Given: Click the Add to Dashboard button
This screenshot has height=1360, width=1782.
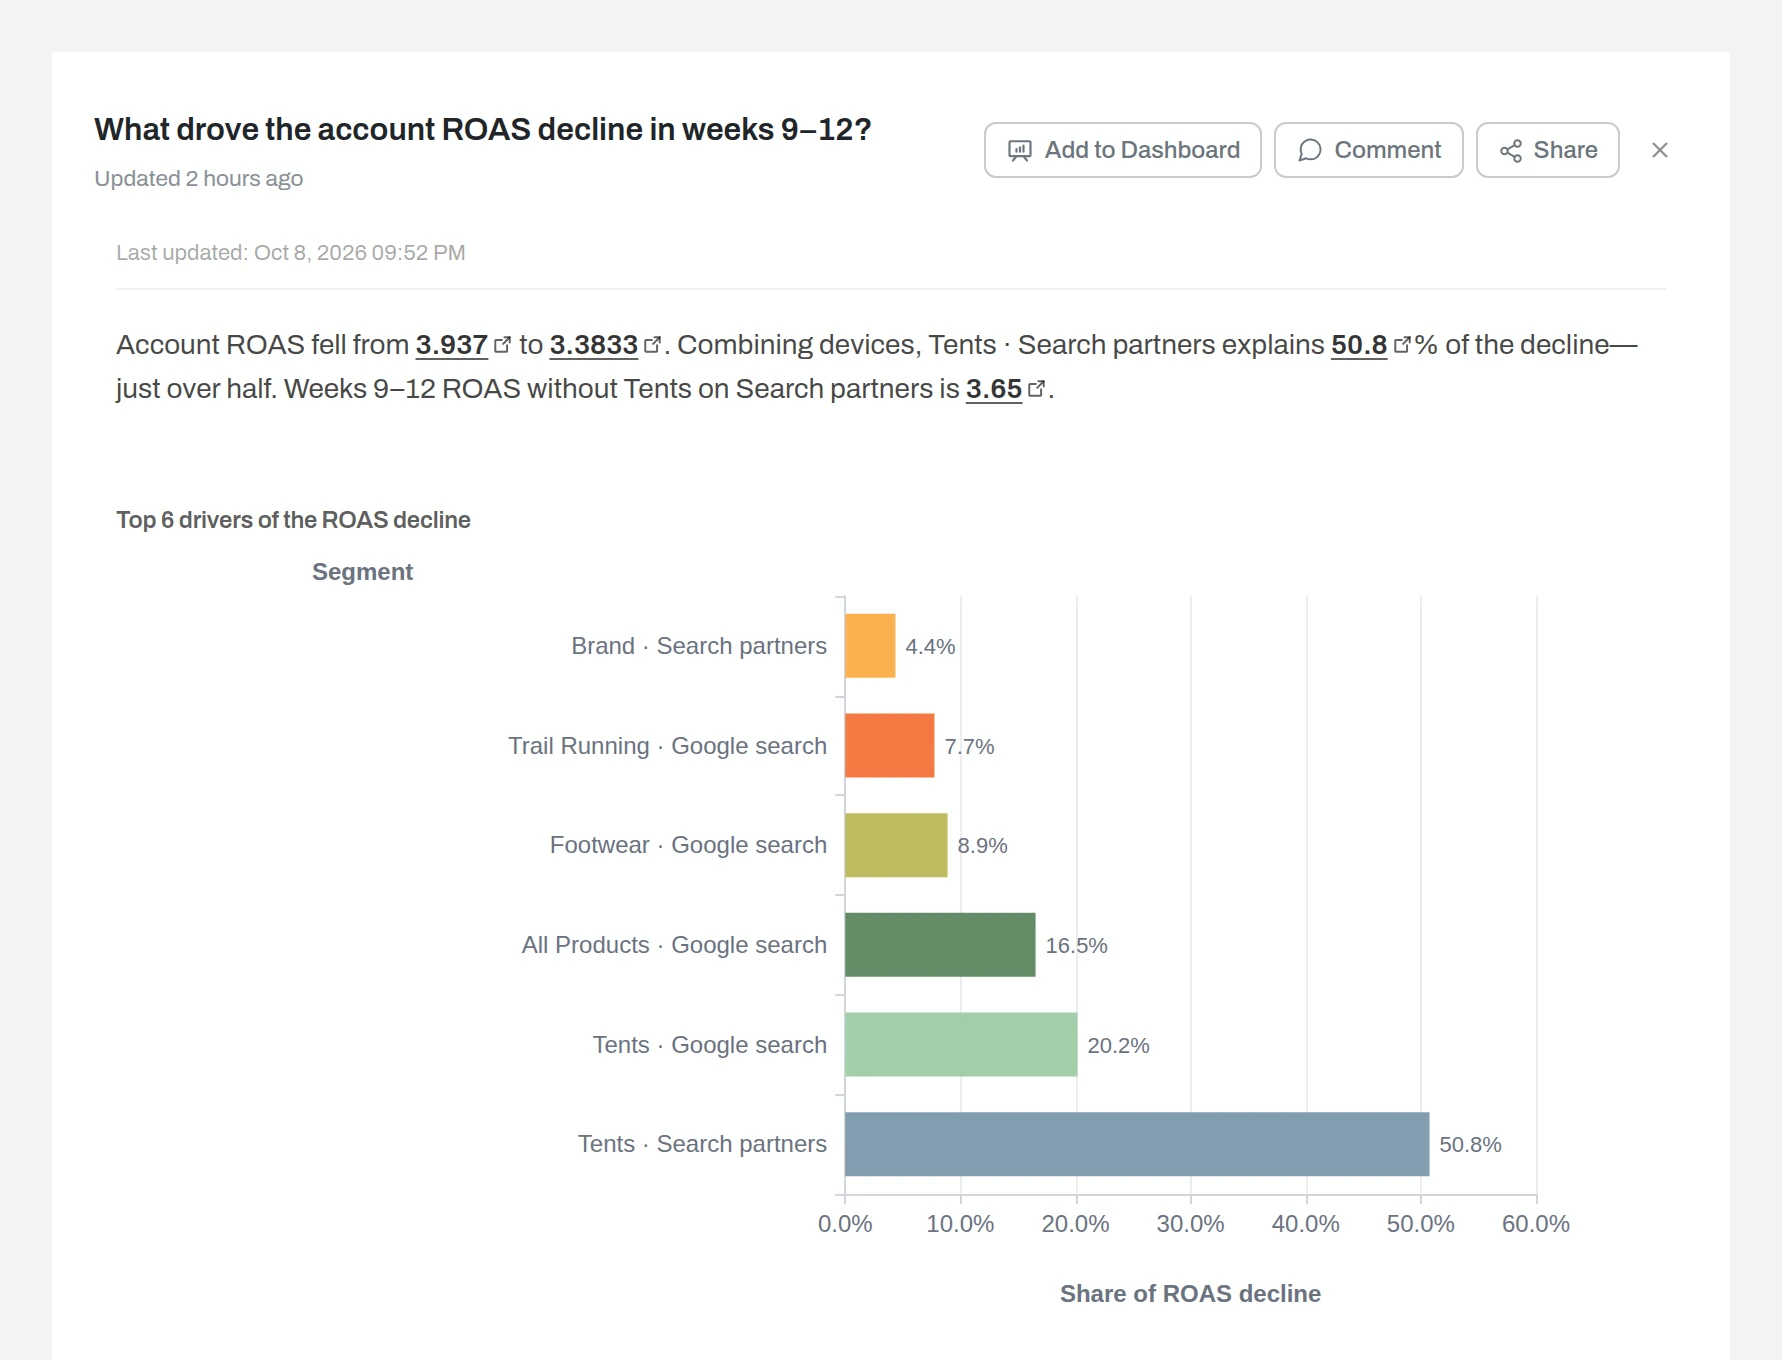Looking at the screenshot, I should [1122, 150].
